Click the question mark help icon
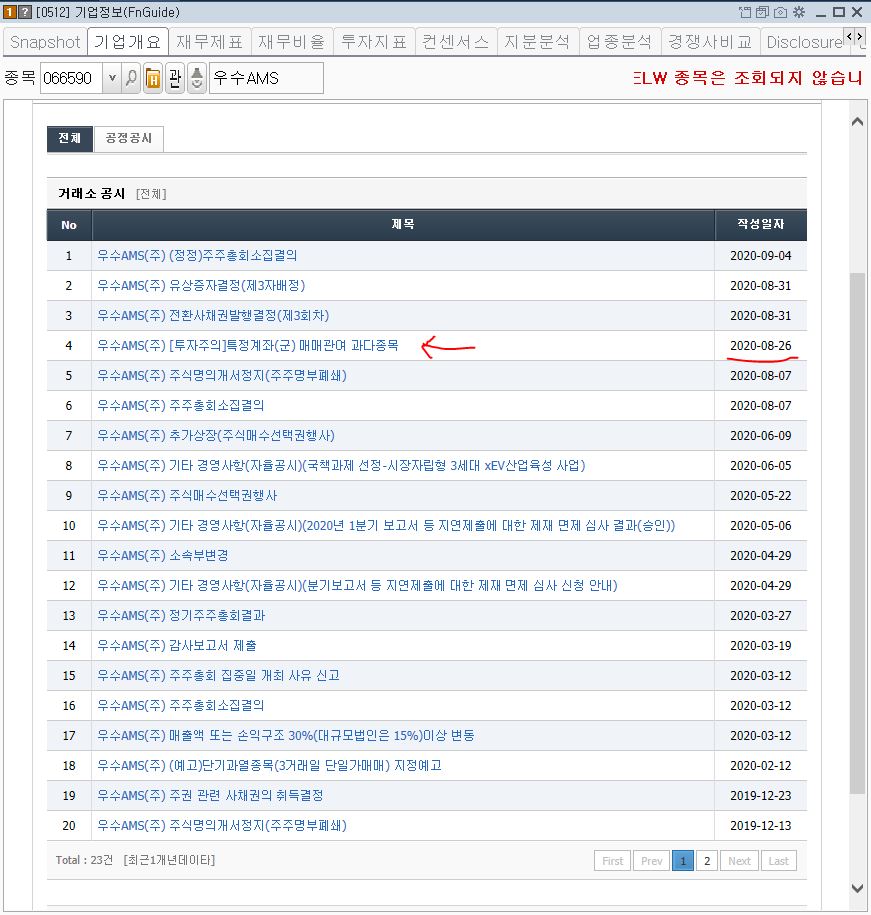 pos(25,12)
